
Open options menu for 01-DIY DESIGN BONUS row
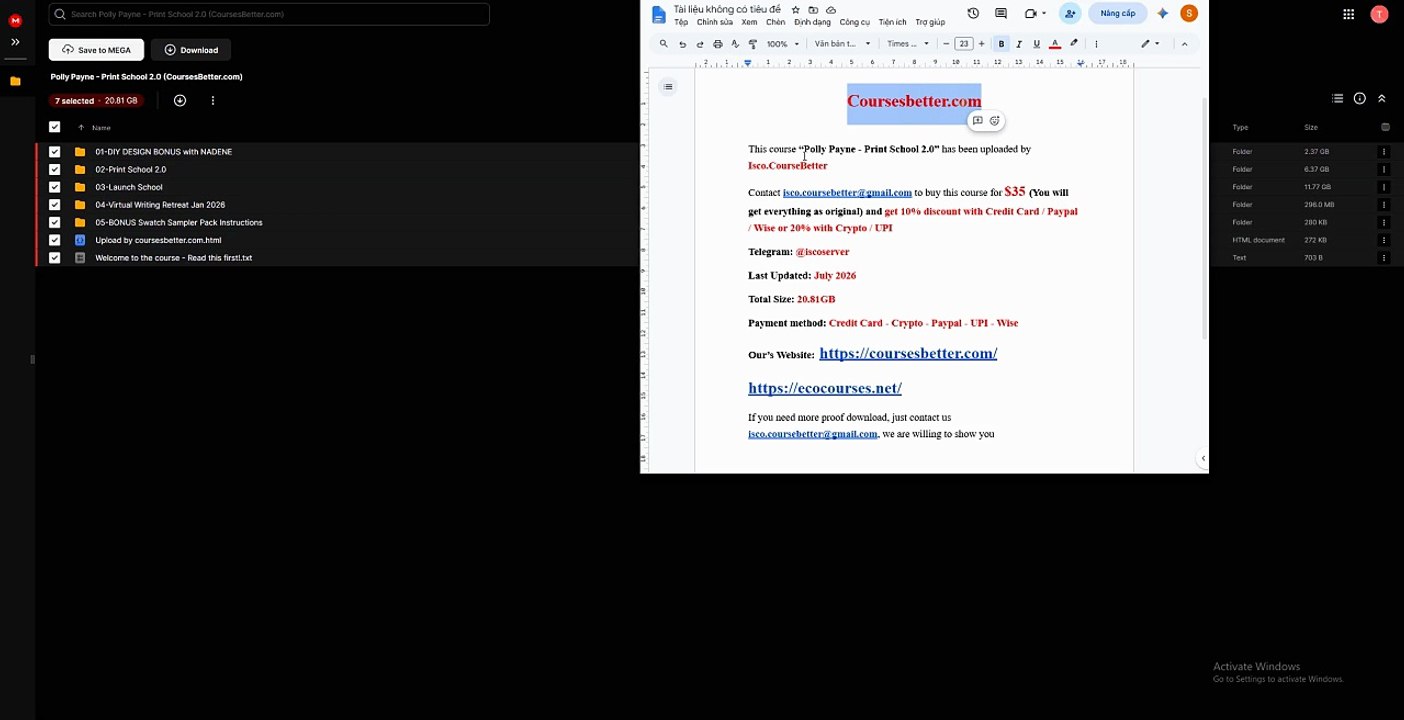tap(1384, 152)
